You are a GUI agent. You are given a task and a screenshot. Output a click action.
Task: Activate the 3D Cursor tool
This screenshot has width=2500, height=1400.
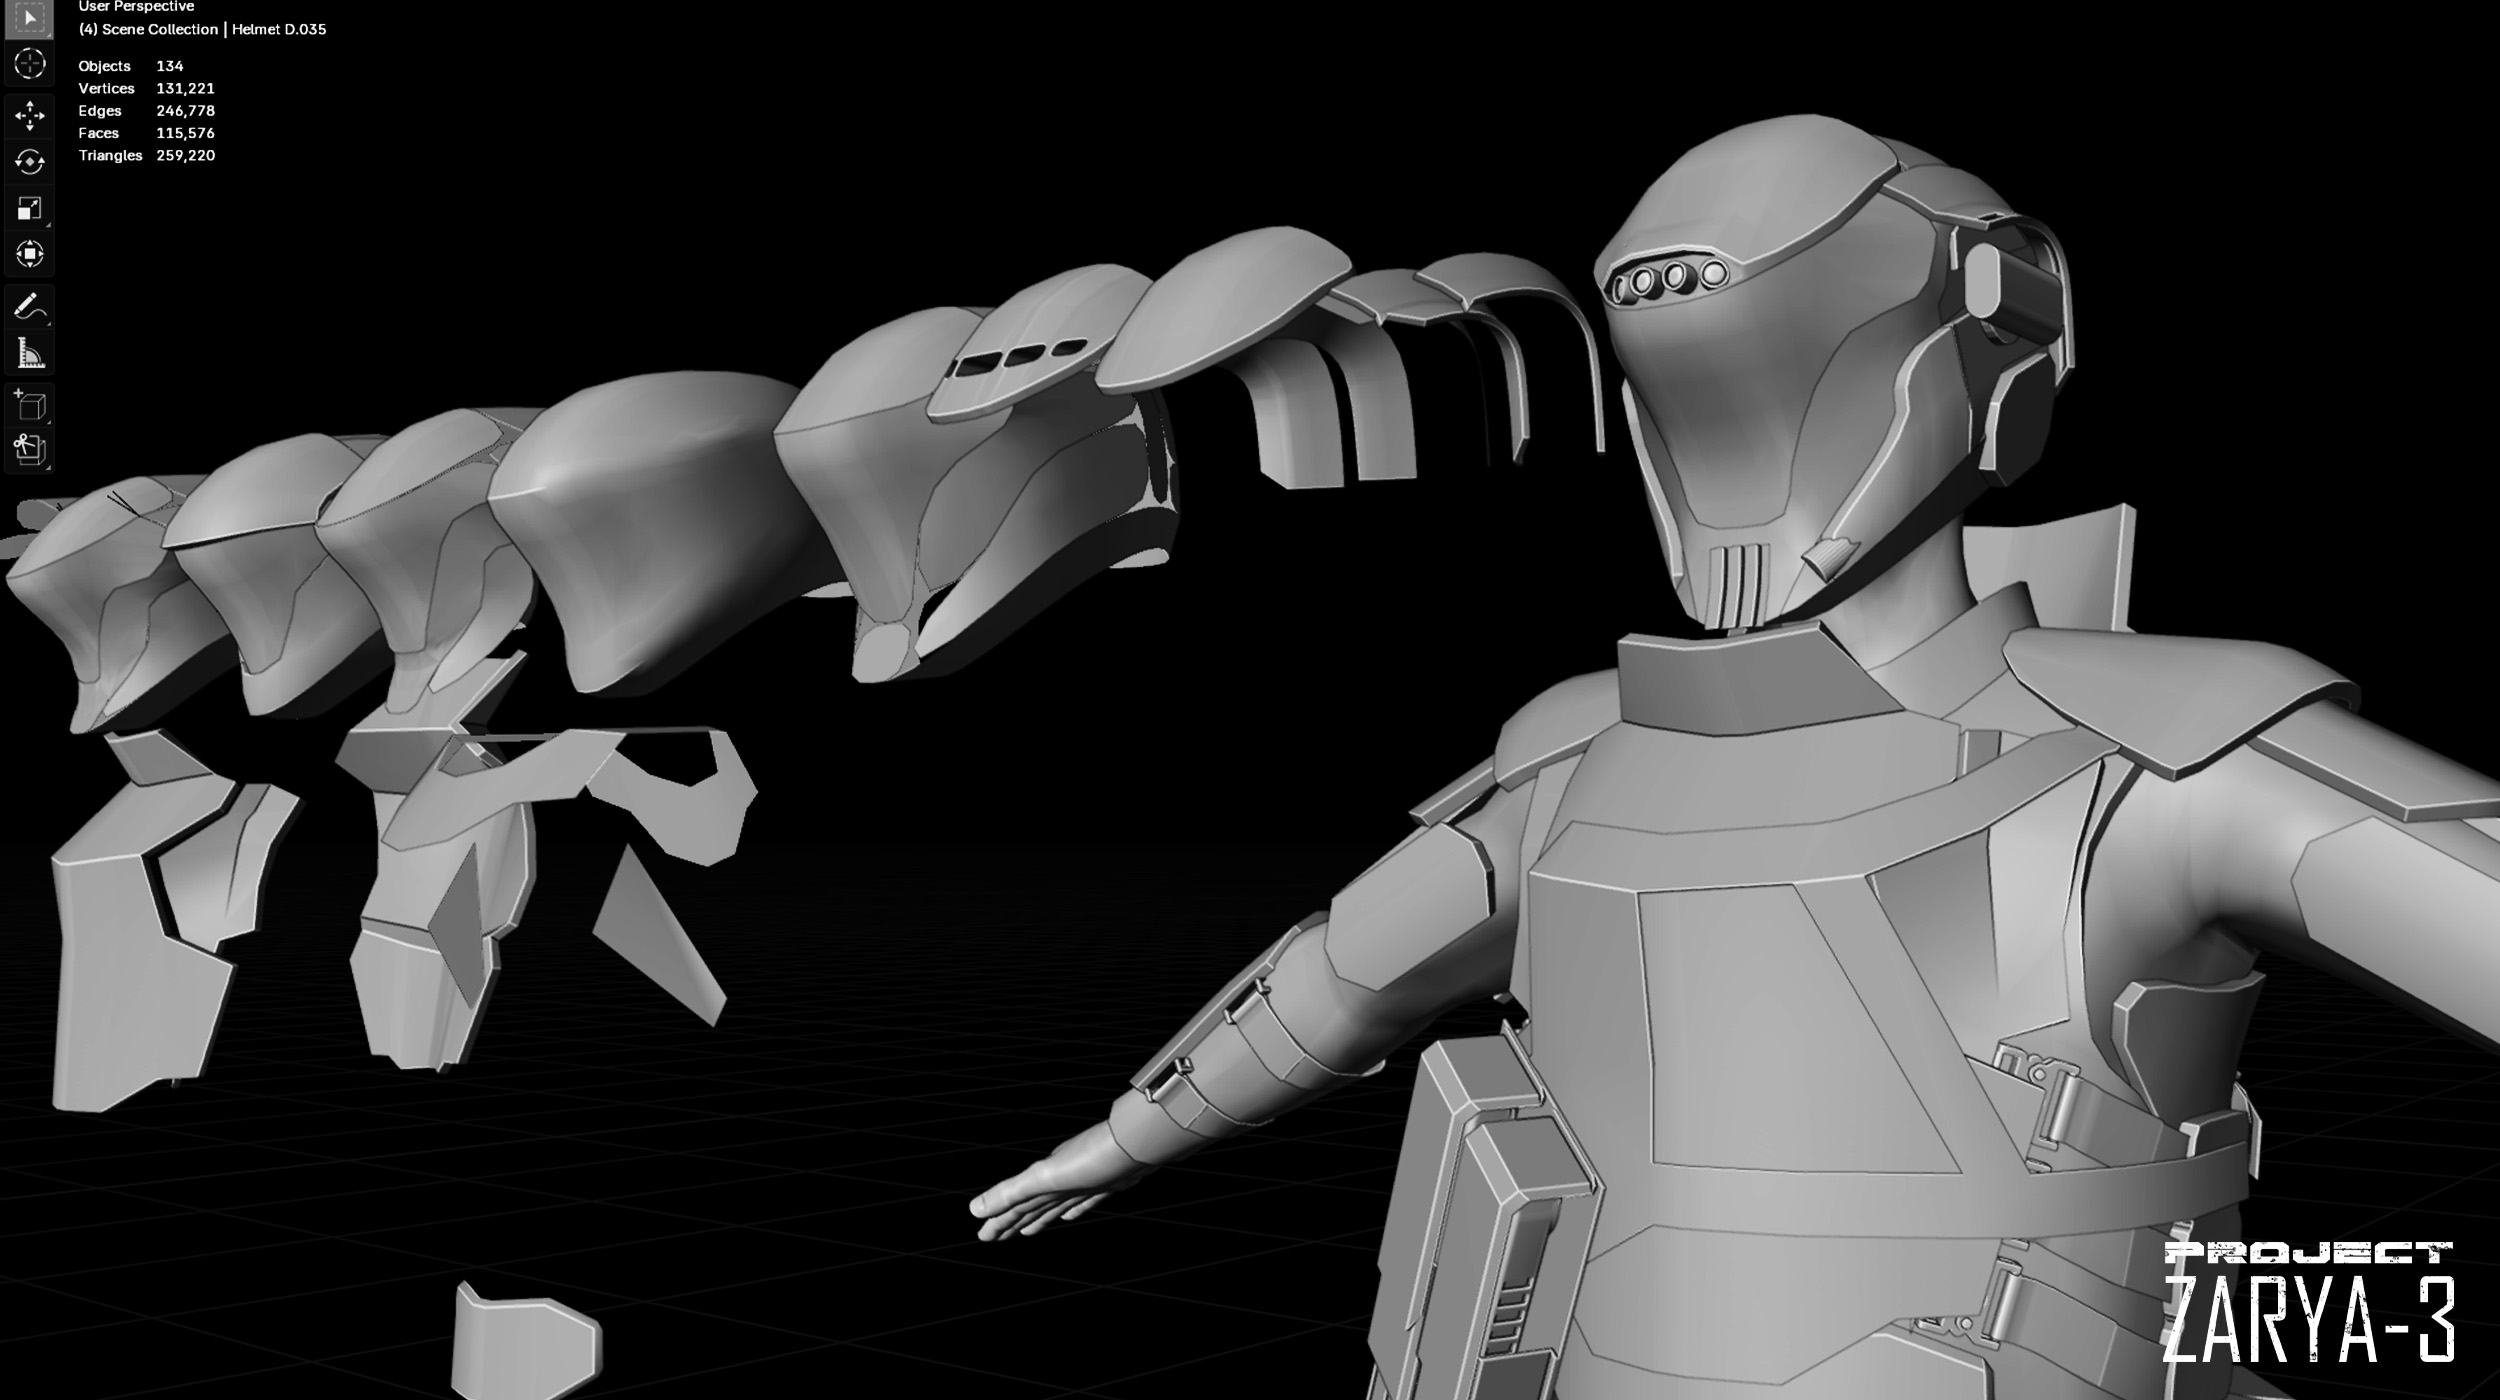[29, 64]
